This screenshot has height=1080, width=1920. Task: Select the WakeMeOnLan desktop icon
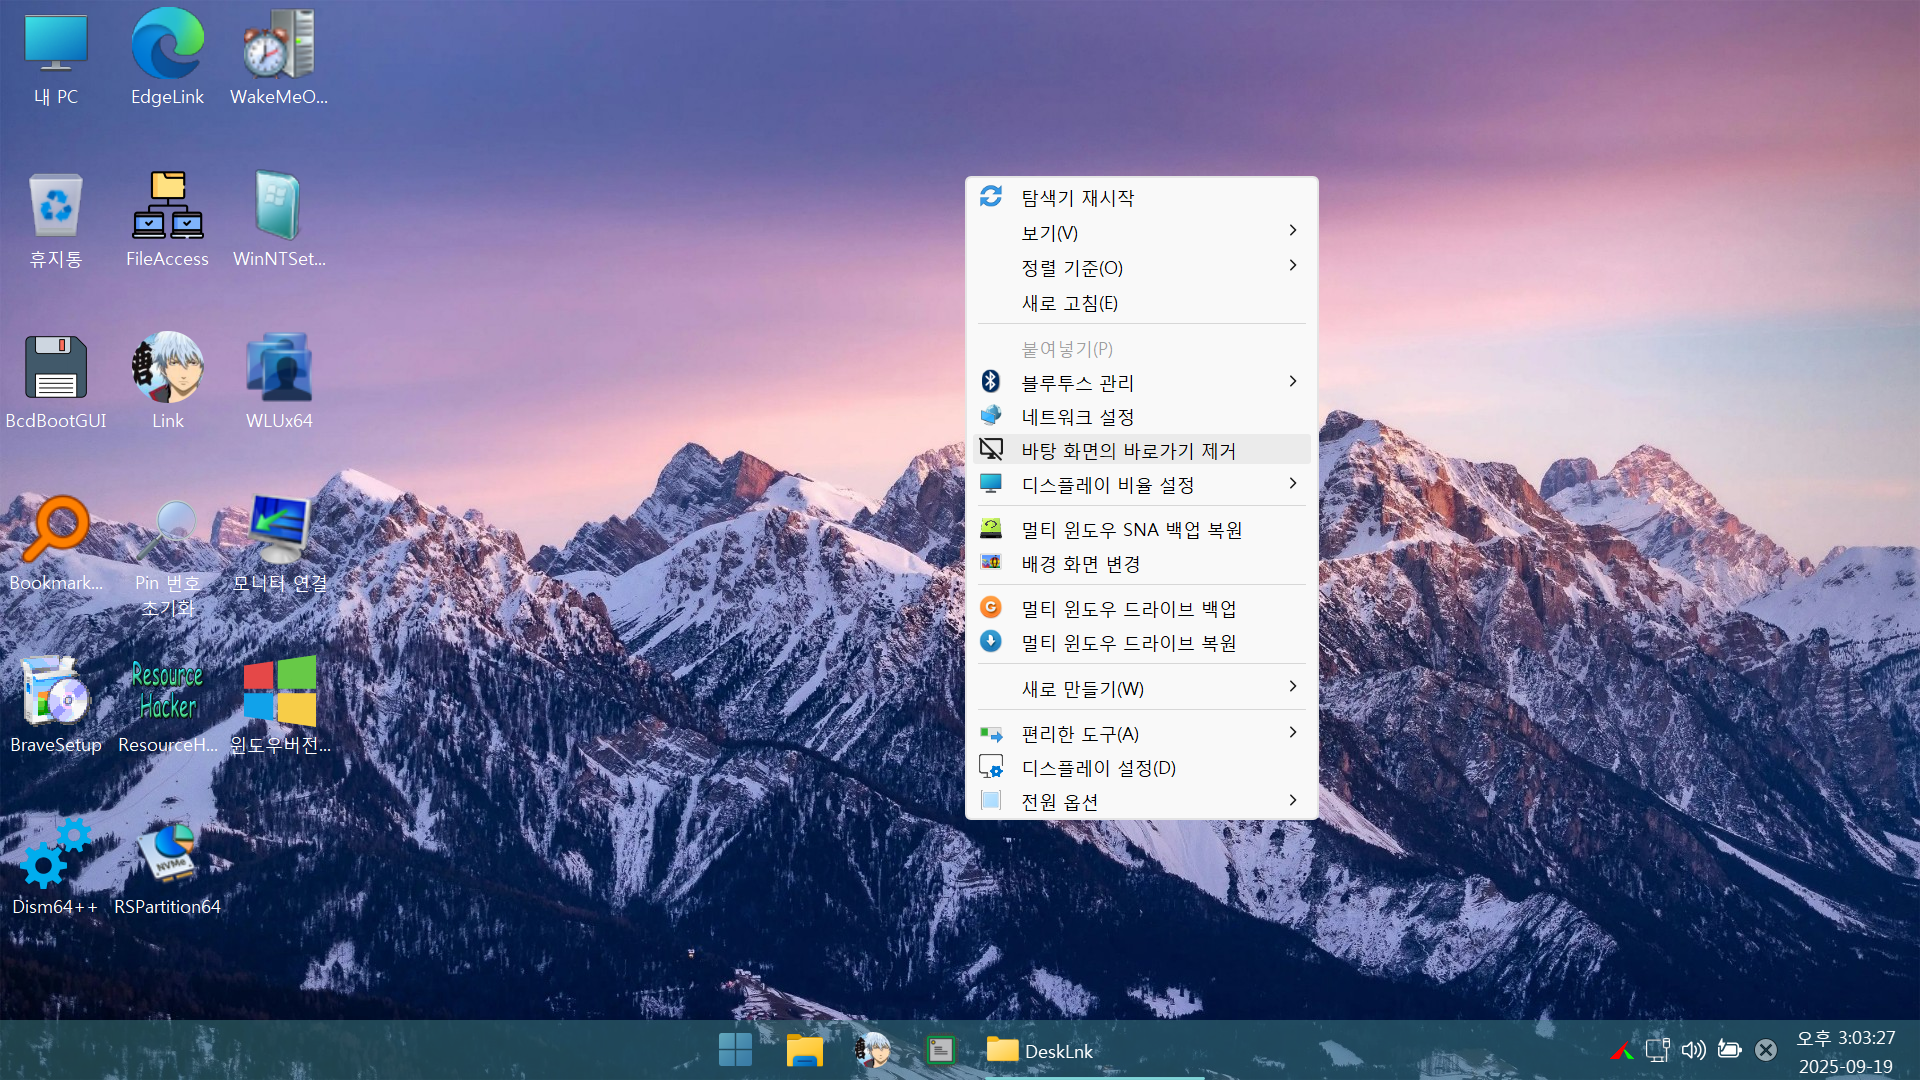point(279,45)
